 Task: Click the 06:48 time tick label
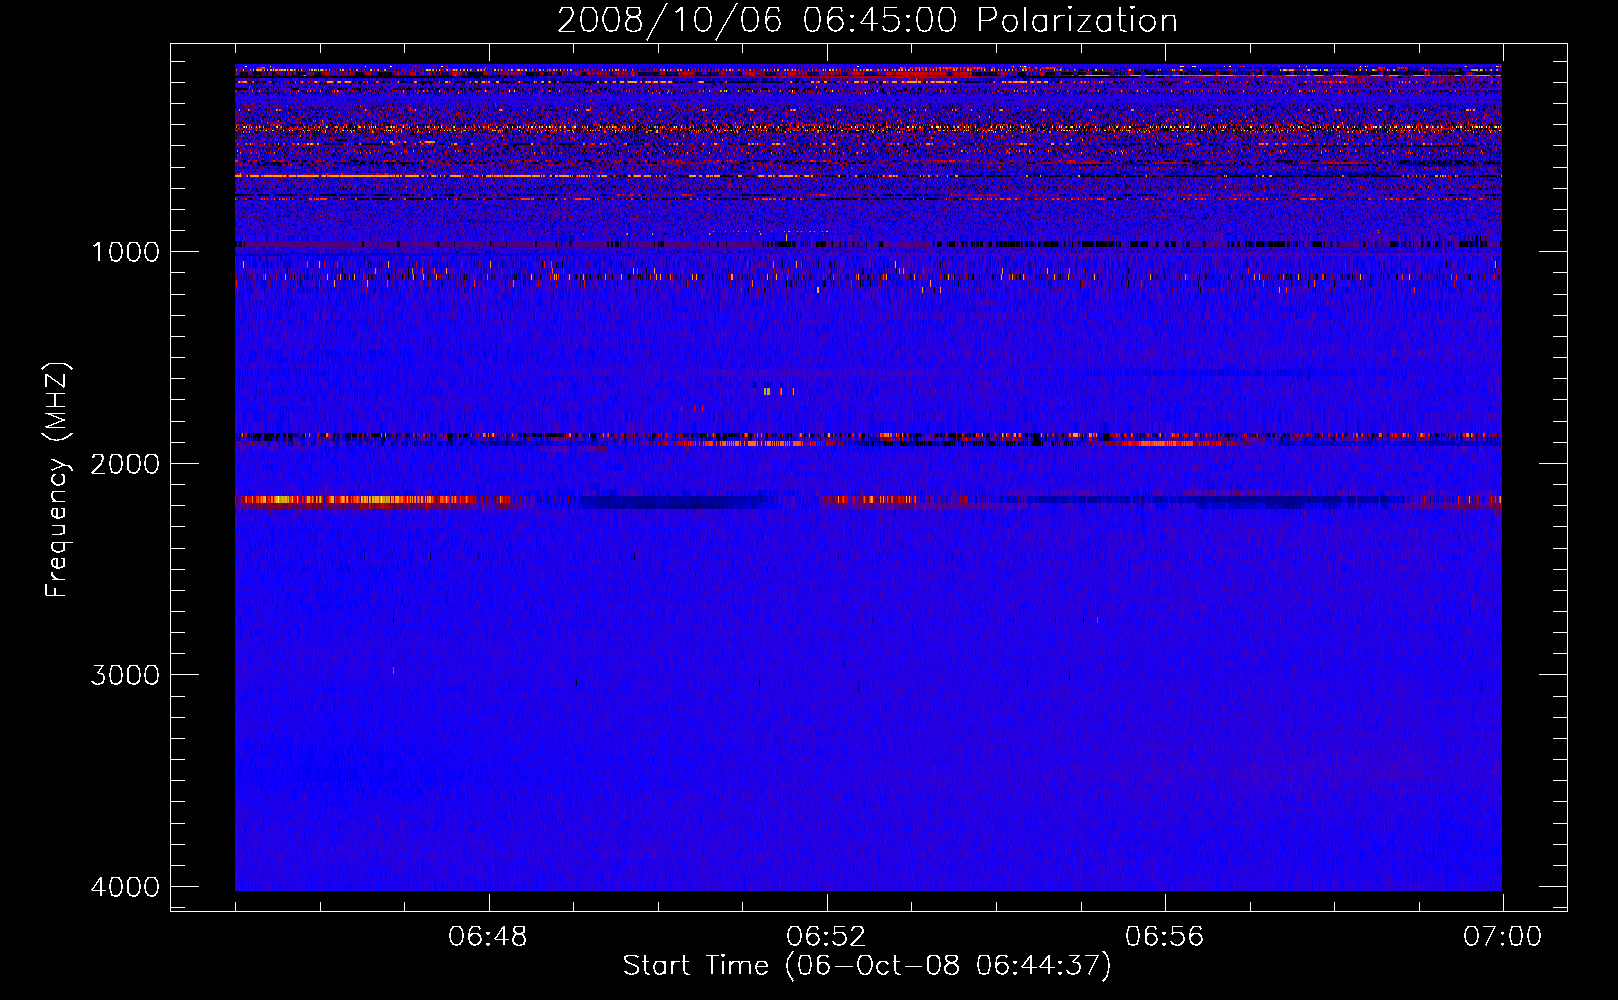pyautogui.click(x=488, y=937)
